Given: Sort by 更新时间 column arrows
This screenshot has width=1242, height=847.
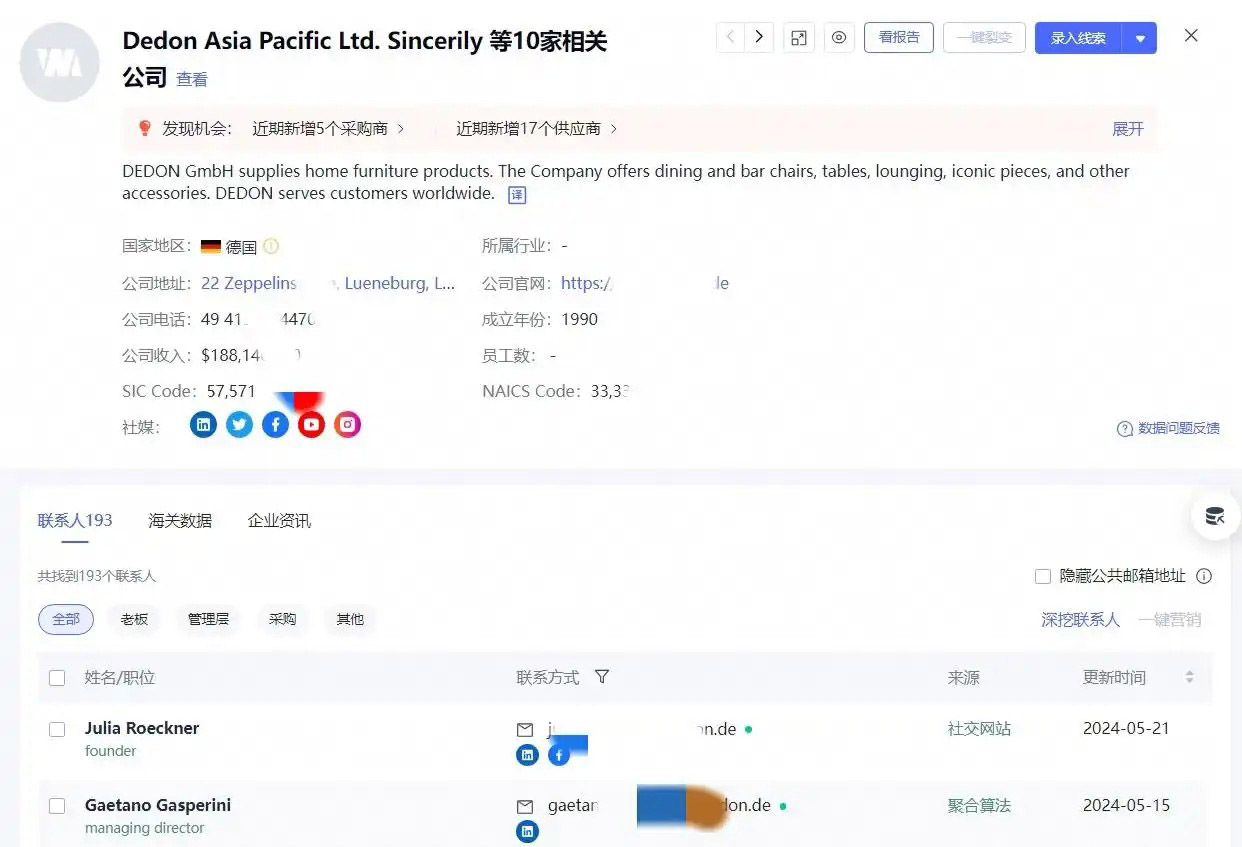Looking at the screenshot, I should (1189, 678).
